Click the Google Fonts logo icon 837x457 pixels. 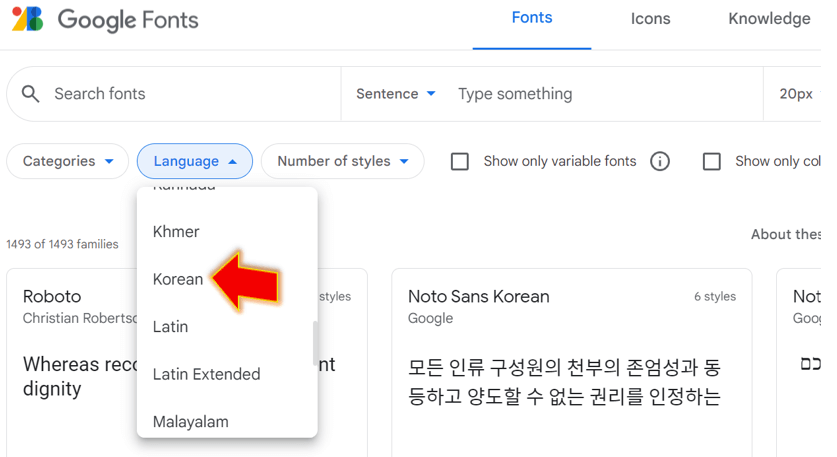(x=28, y=19)
